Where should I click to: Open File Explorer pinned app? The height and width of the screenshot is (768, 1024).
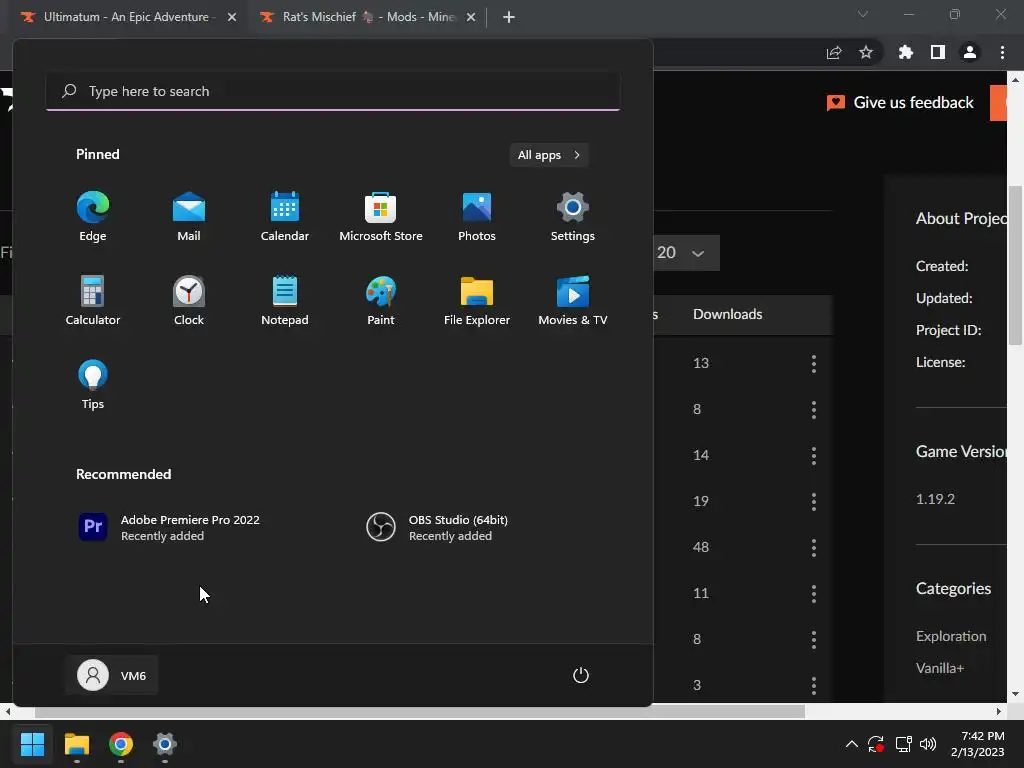[x=477, y=301]
